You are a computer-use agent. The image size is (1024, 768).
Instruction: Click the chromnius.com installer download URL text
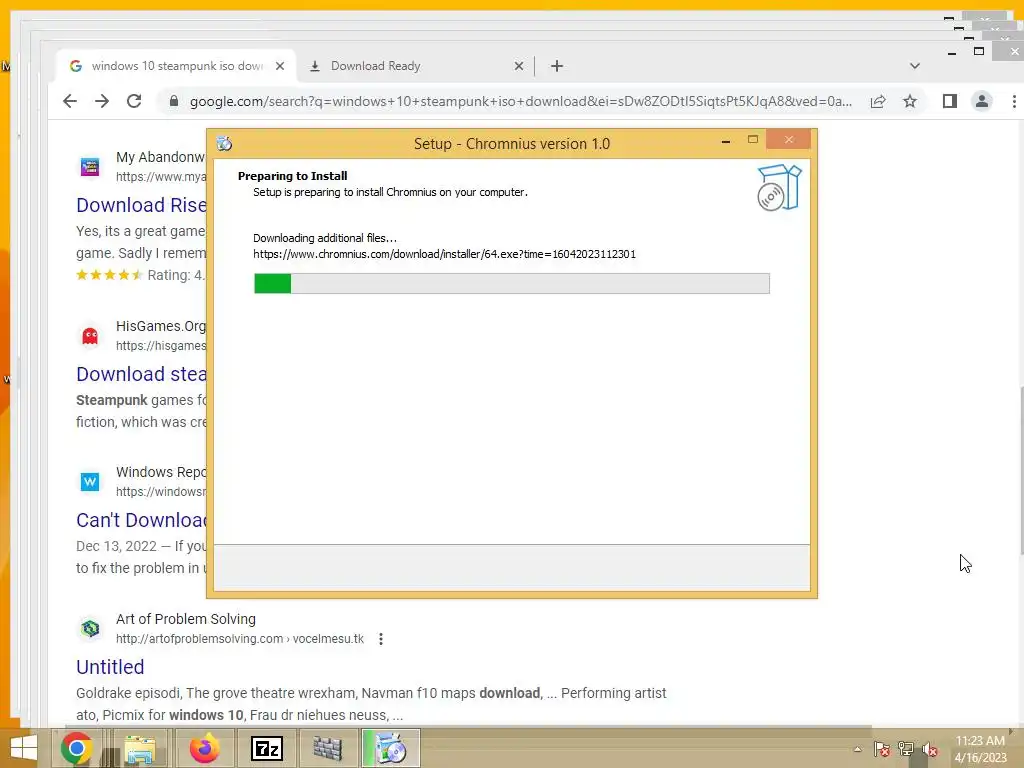[x=444, y=254]
